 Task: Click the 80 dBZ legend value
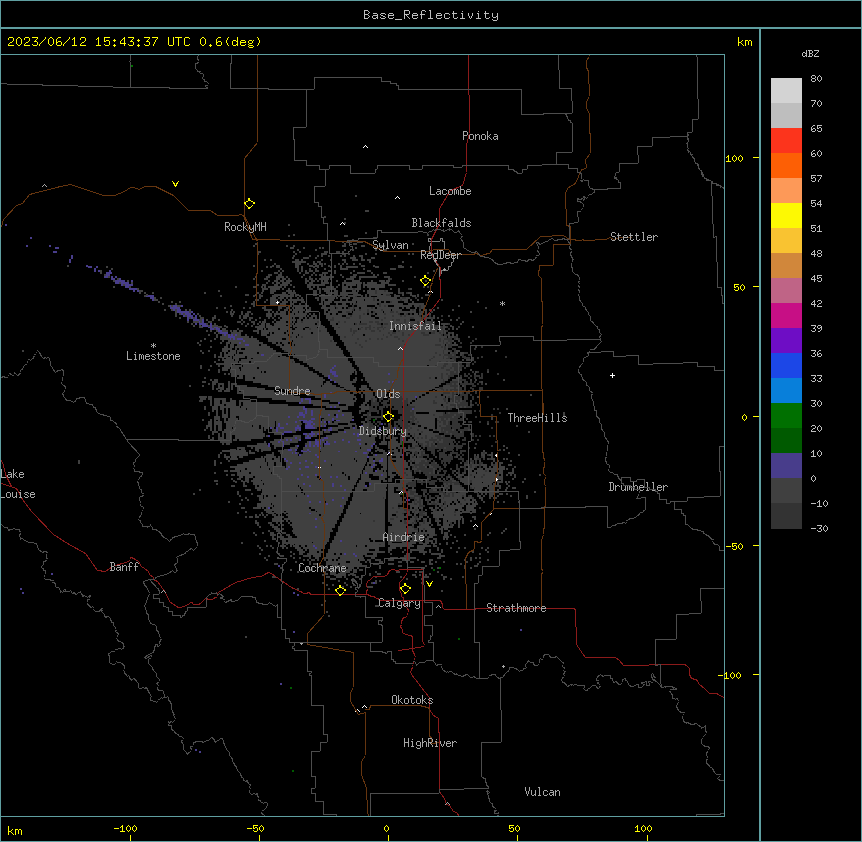pyautogui.click(x=816, y=79)
